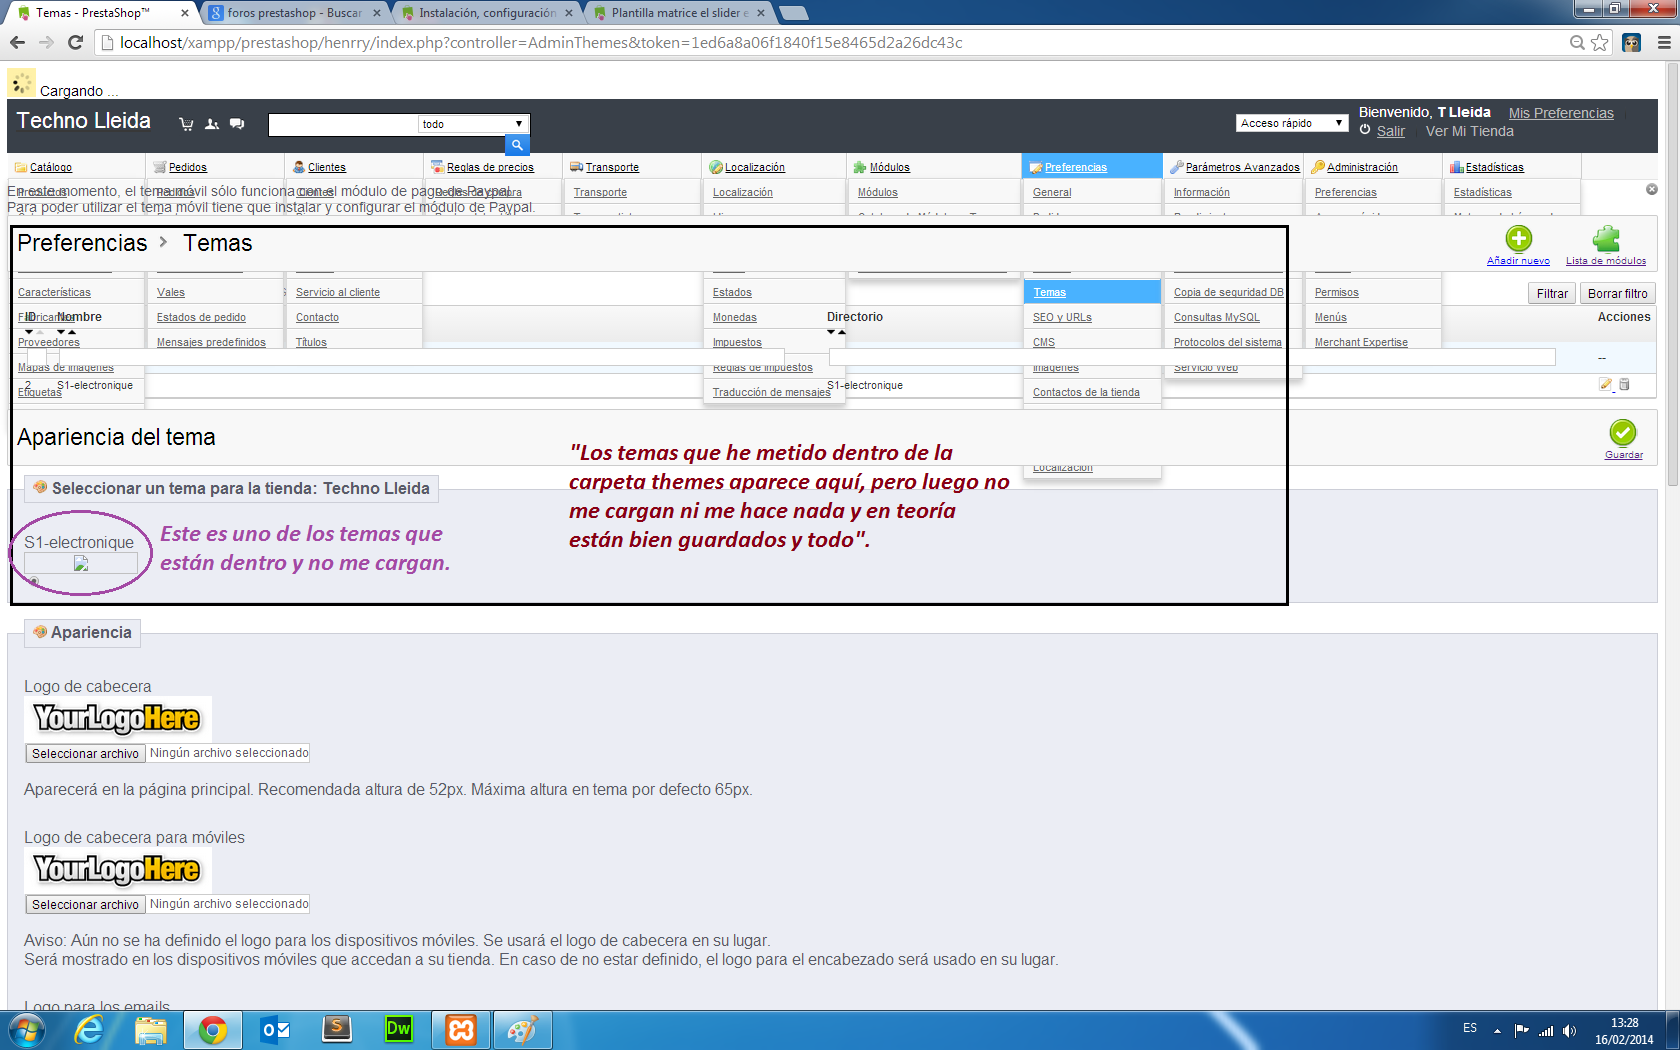Open Sublime Text from the taskbar
Screen dimensions: 1680x1050
coord(337,1029)
